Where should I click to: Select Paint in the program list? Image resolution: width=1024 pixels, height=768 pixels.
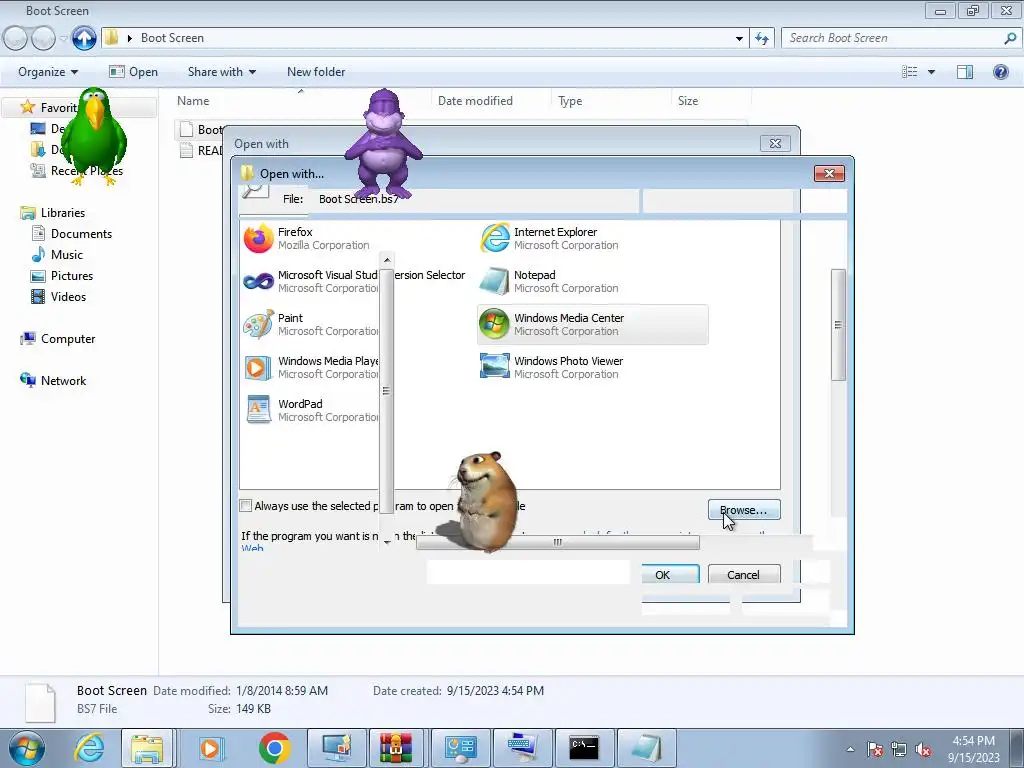point(310,325)
